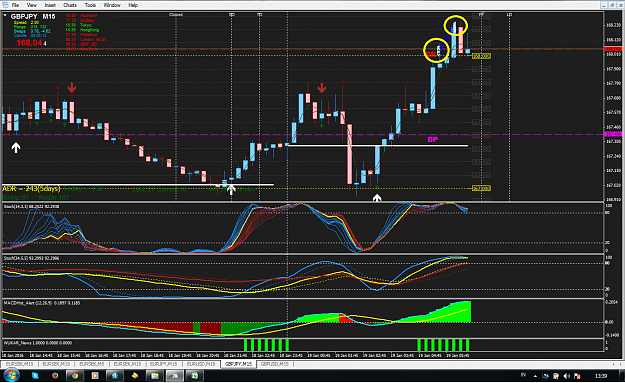Click the red current price tag on scale

coord(613,49)
